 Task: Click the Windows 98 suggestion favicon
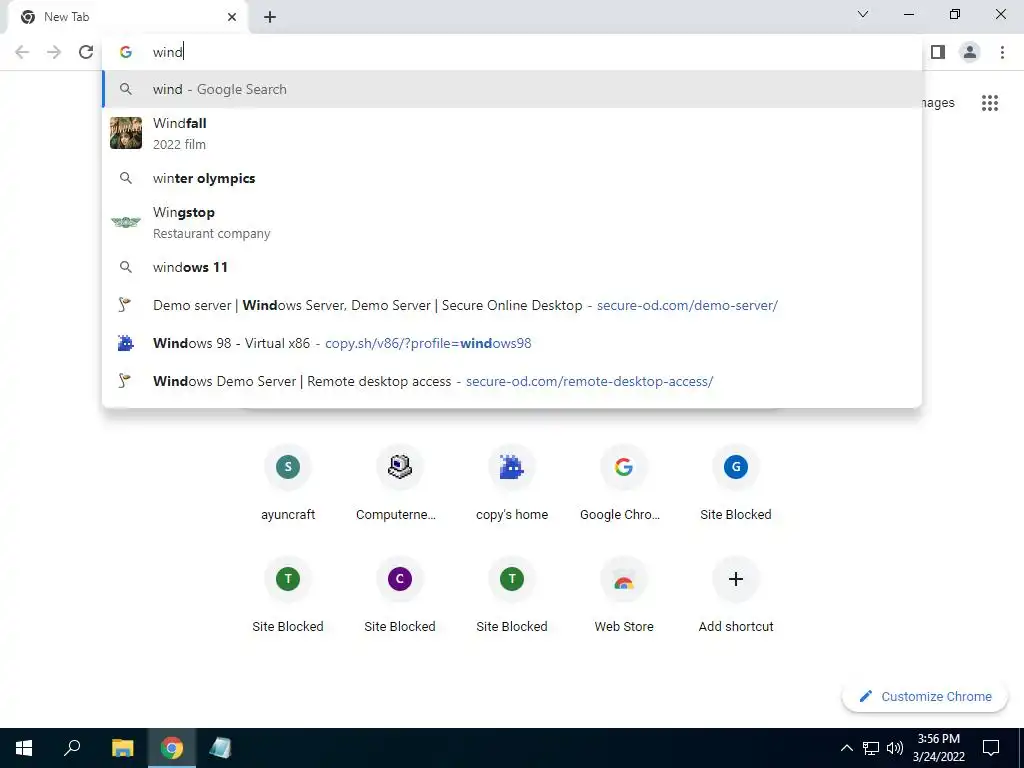pyautogui.click(x=125, y=343)
